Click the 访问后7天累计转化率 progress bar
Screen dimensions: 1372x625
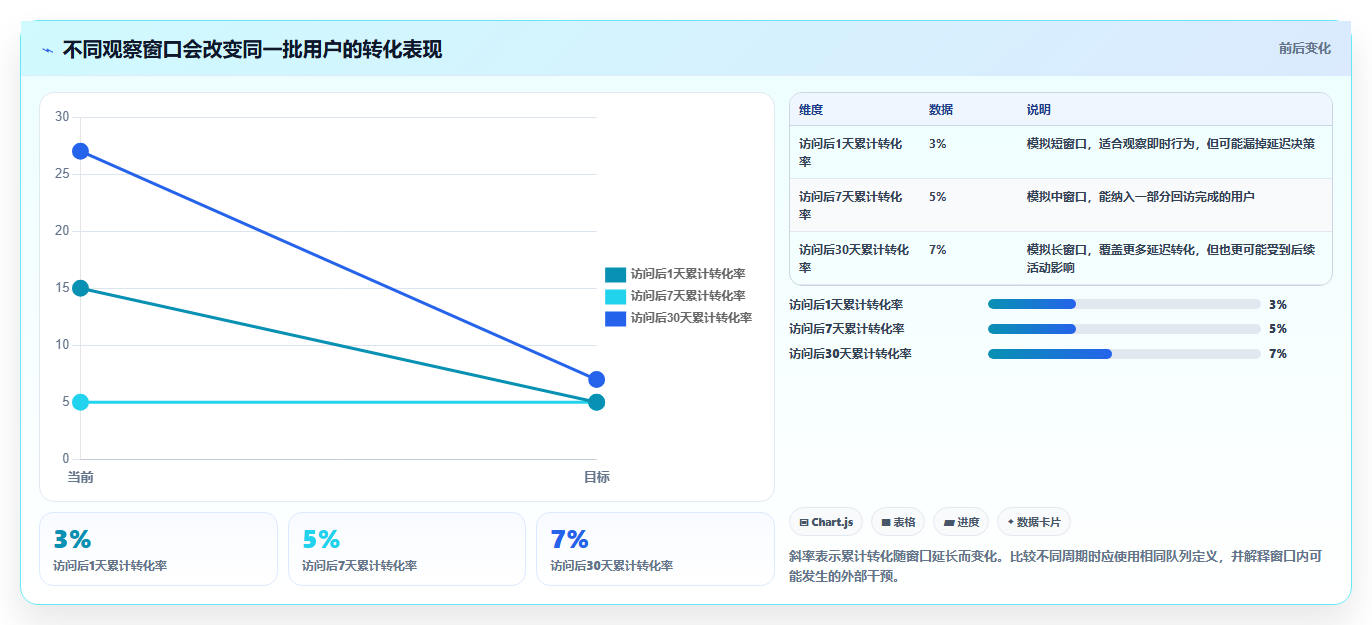click(1124, 329)
